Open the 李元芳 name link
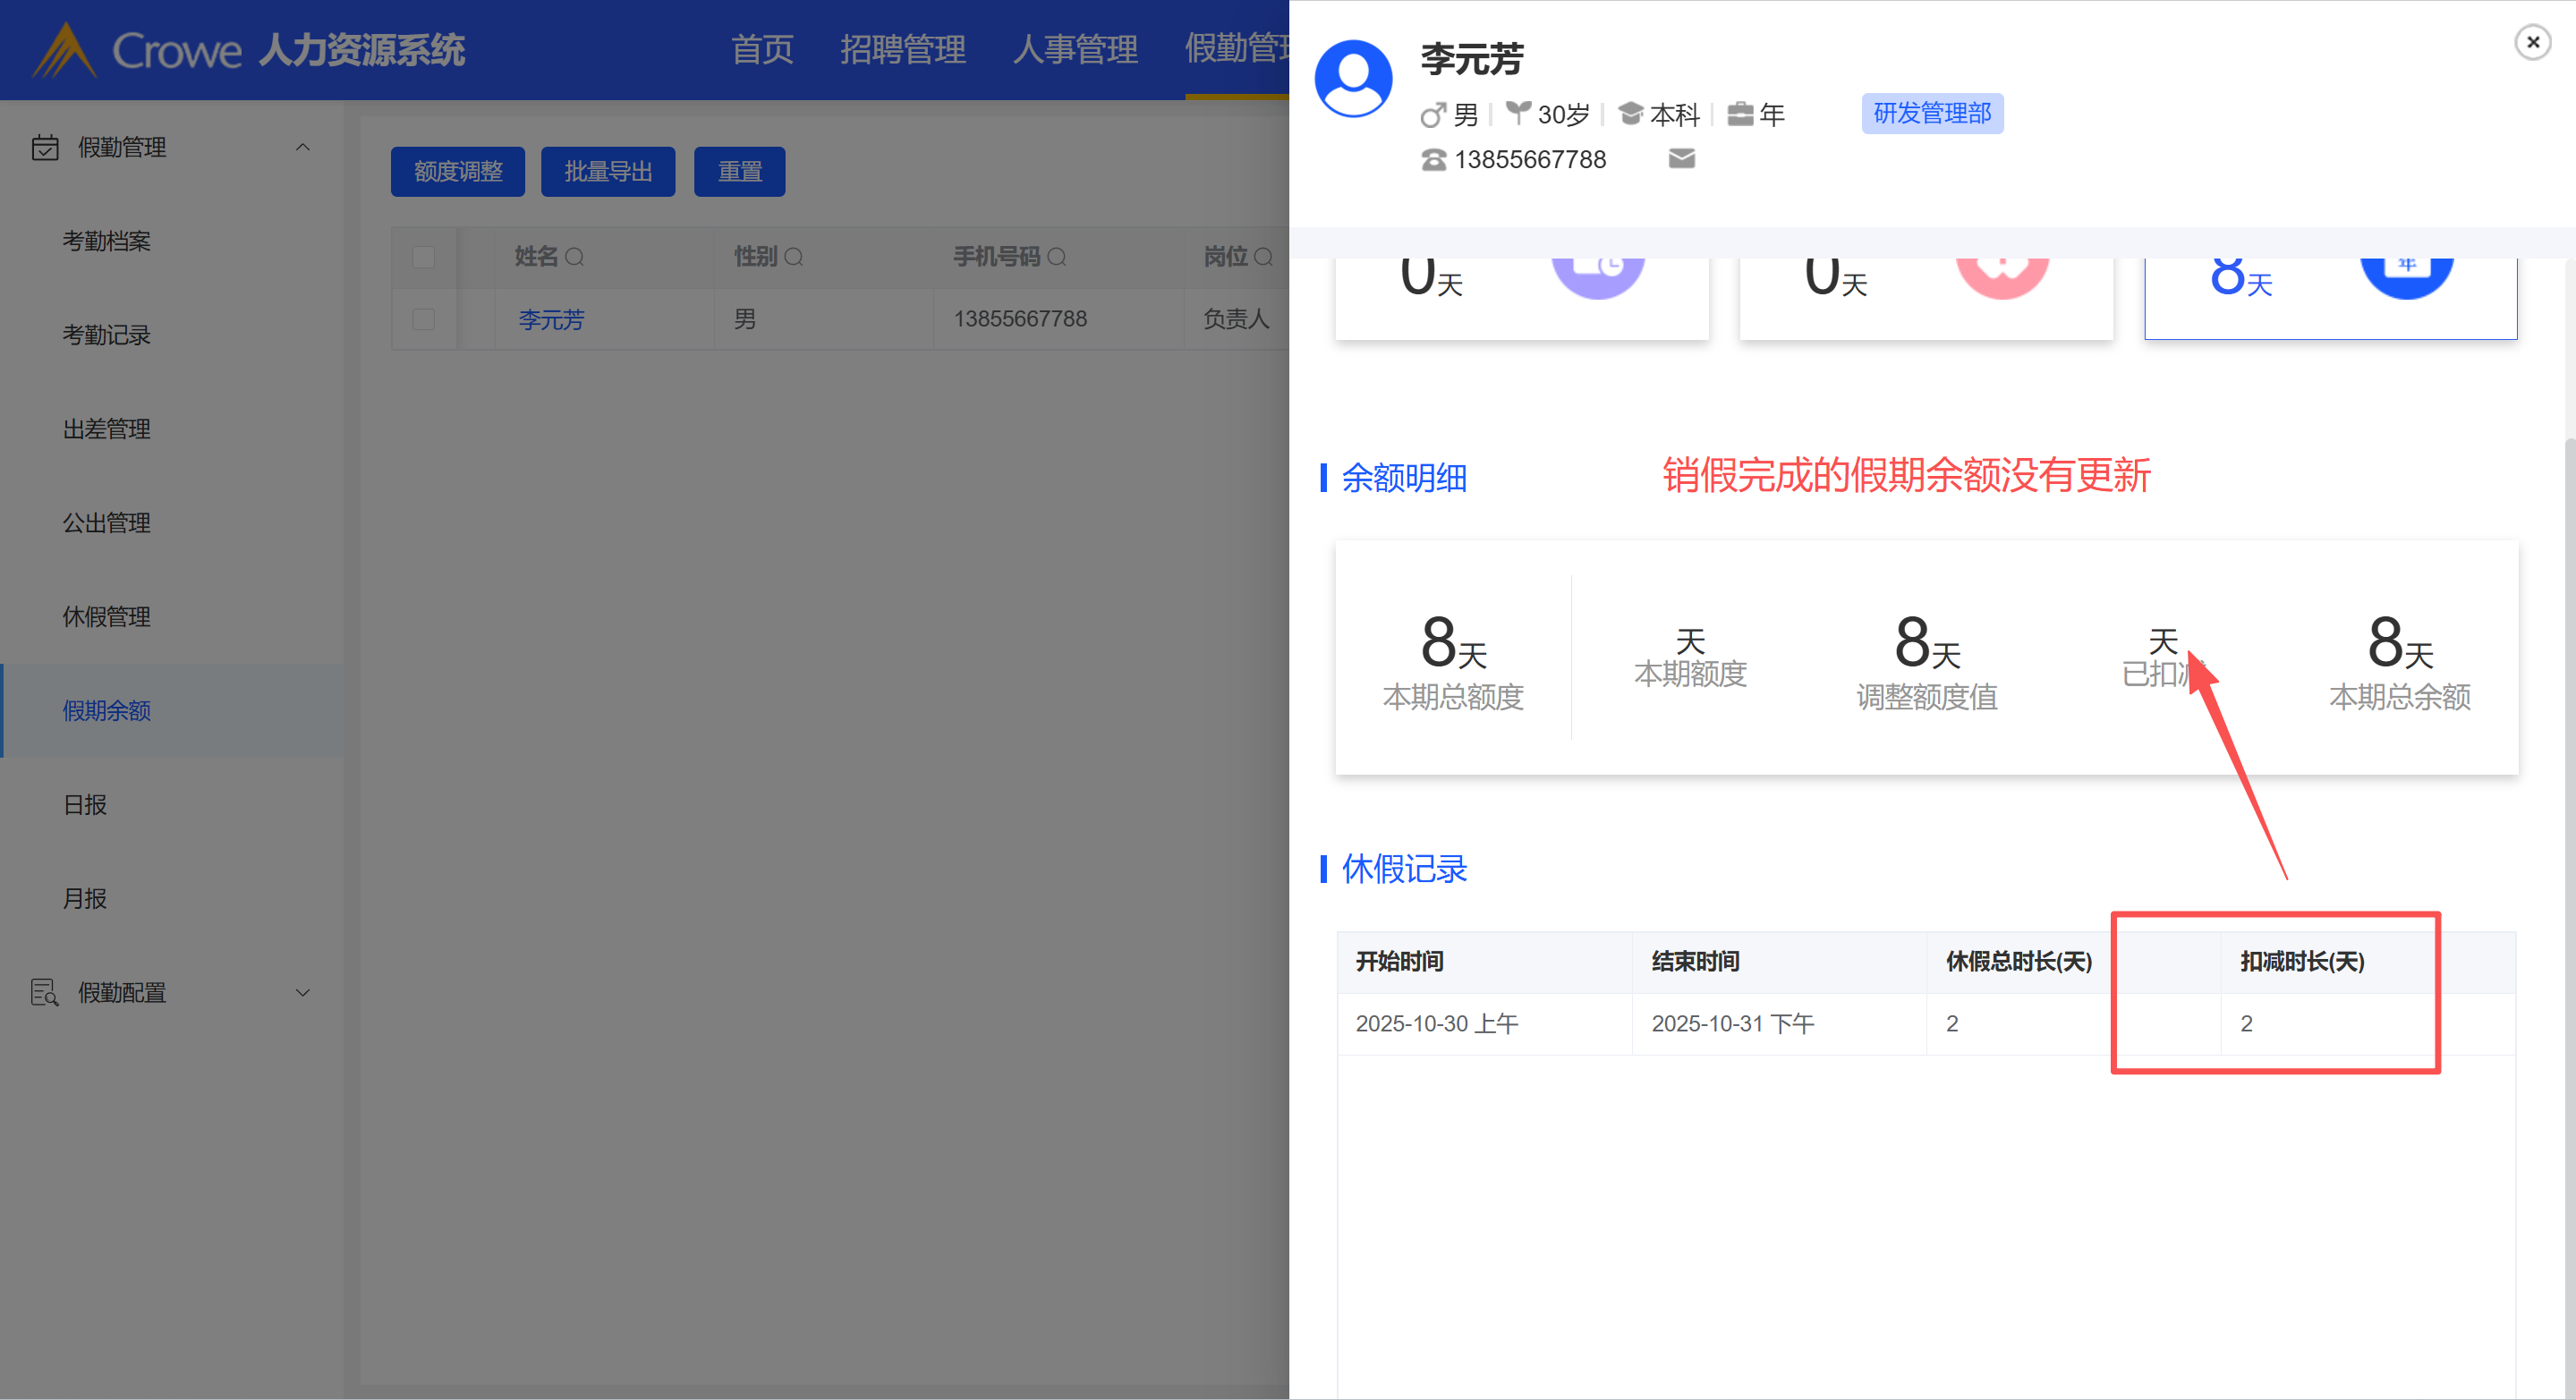 [551, 320]
